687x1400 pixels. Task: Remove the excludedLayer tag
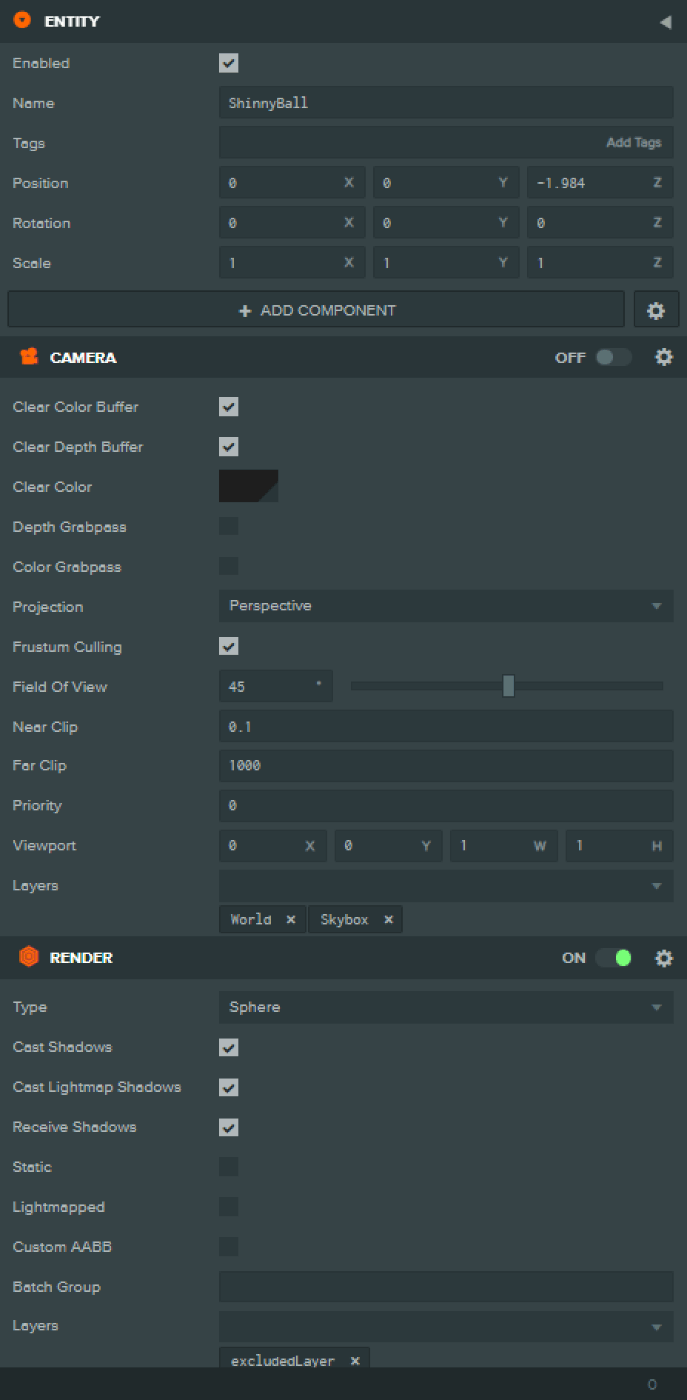click(x=355, y=1361)
